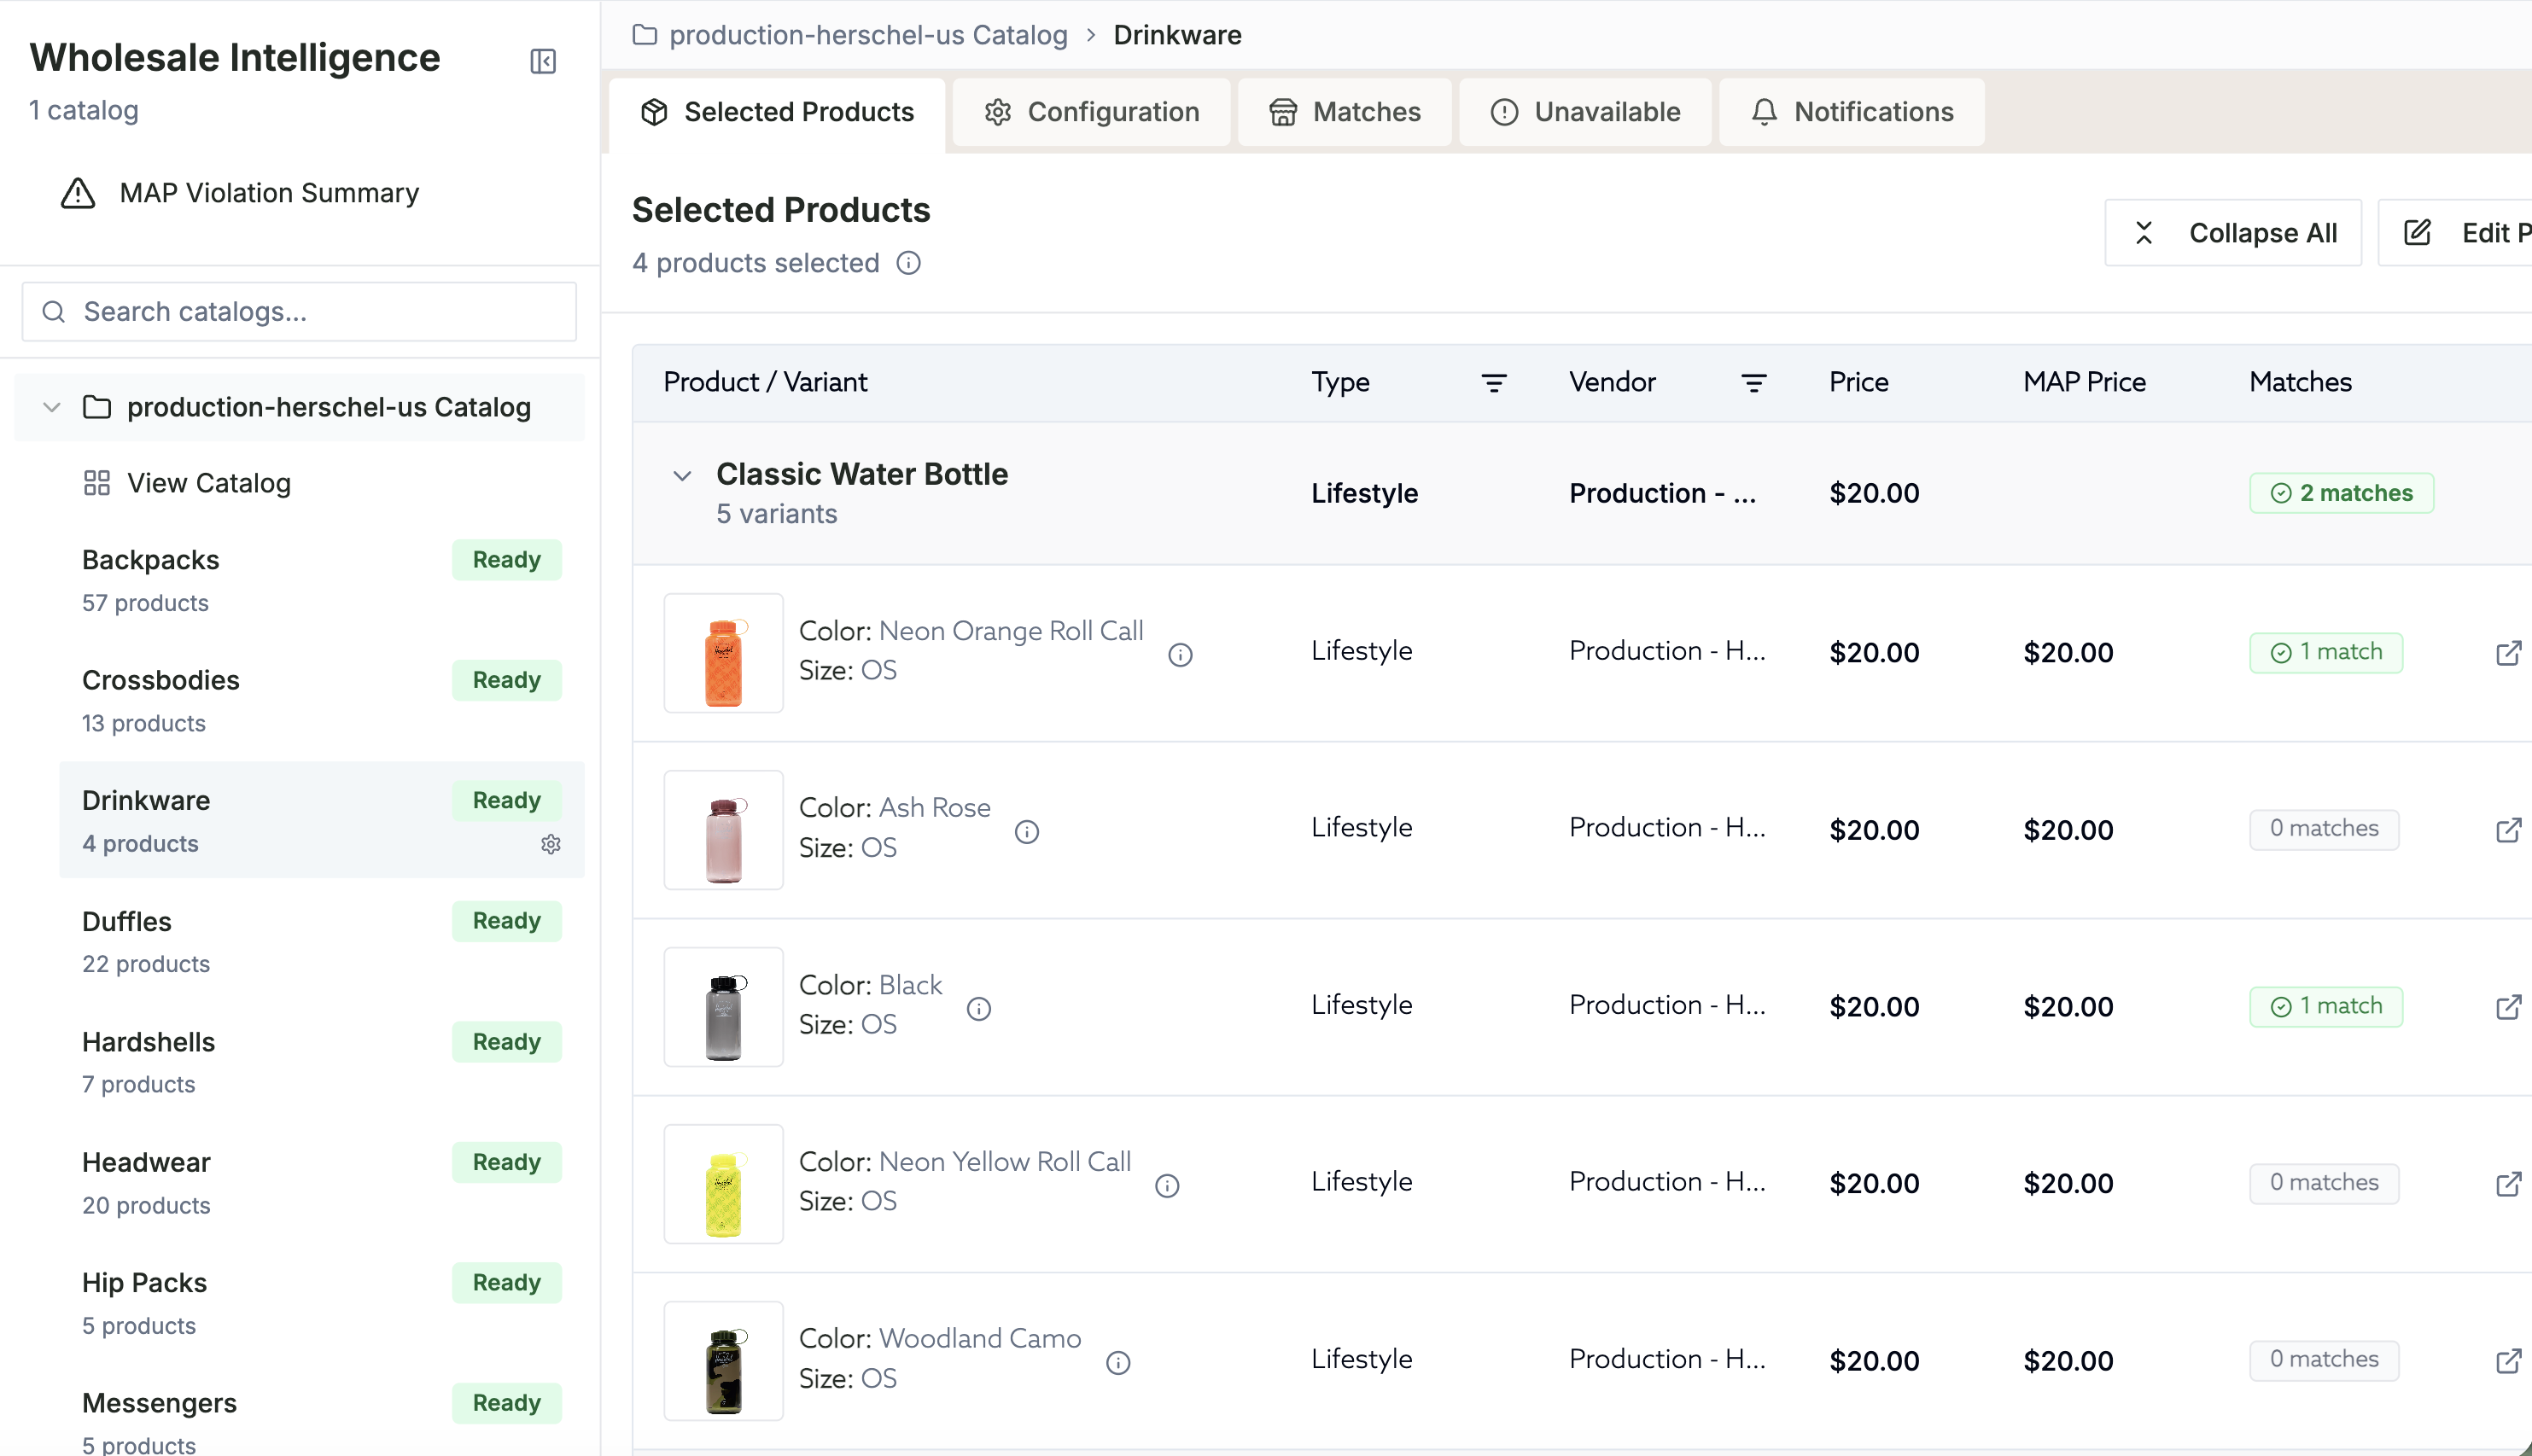Screen dimensions: 2532x1456
Task: Click the Edit button
Action: click(x=2456, y=233)
